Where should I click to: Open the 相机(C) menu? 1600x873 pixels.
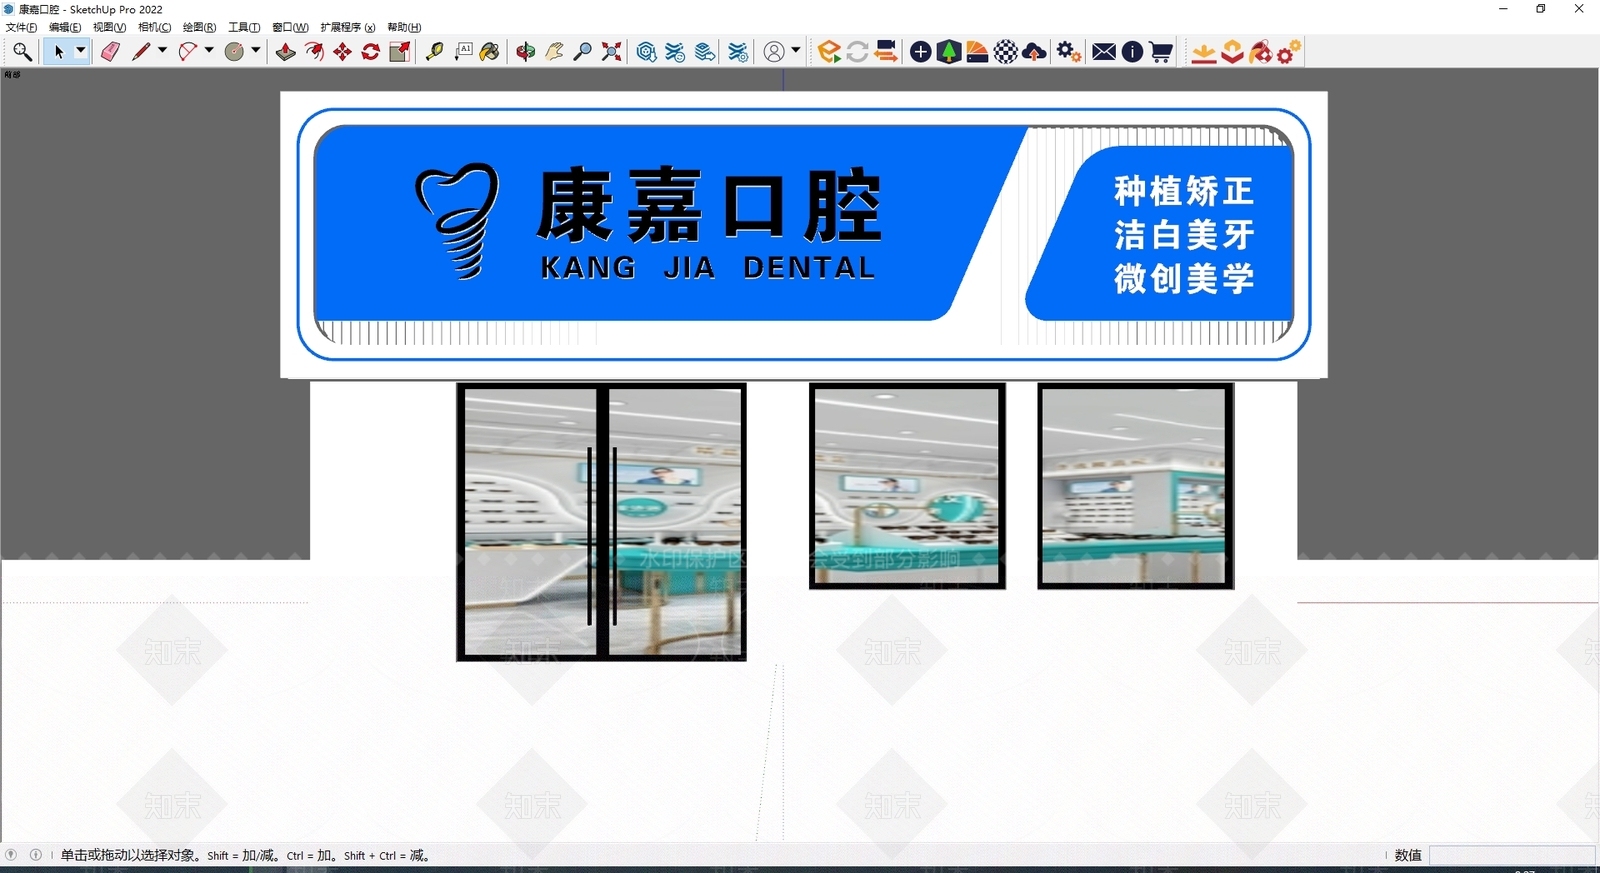[154, 27]
